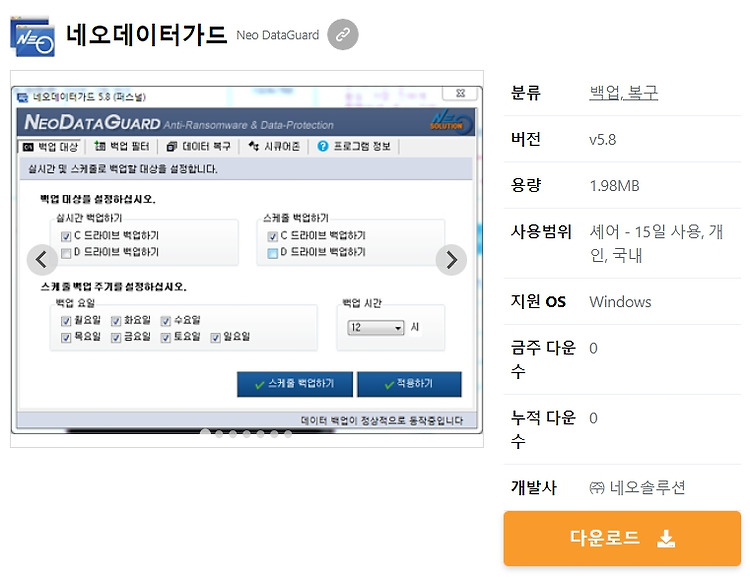Click the window title bar app icon

pyautogui.click(x=22, y=97)
